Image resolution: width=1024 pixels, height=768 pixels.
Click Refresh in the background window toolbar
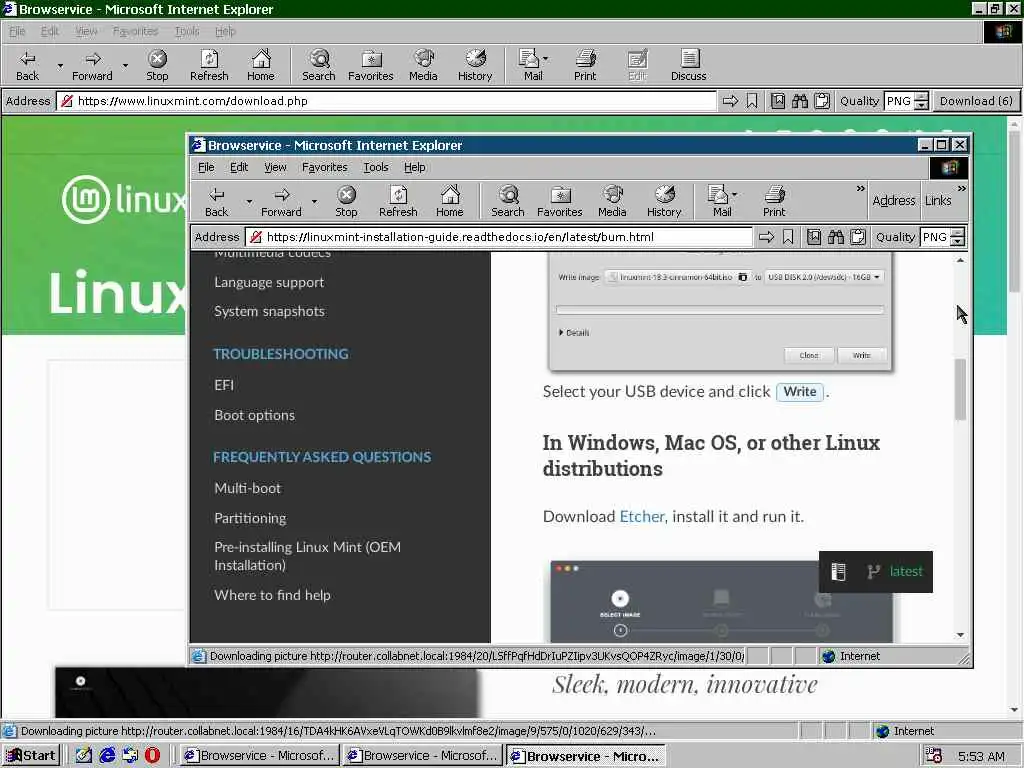pyautogui.click(x=209, y=65)
